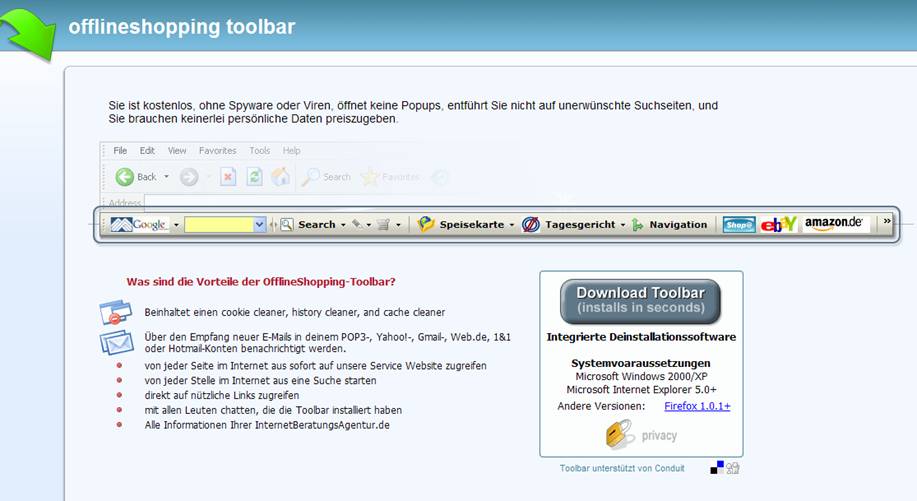Click the Favorites star button
The width and height of the screenshot is (917, 501).
tap(390, 177)
